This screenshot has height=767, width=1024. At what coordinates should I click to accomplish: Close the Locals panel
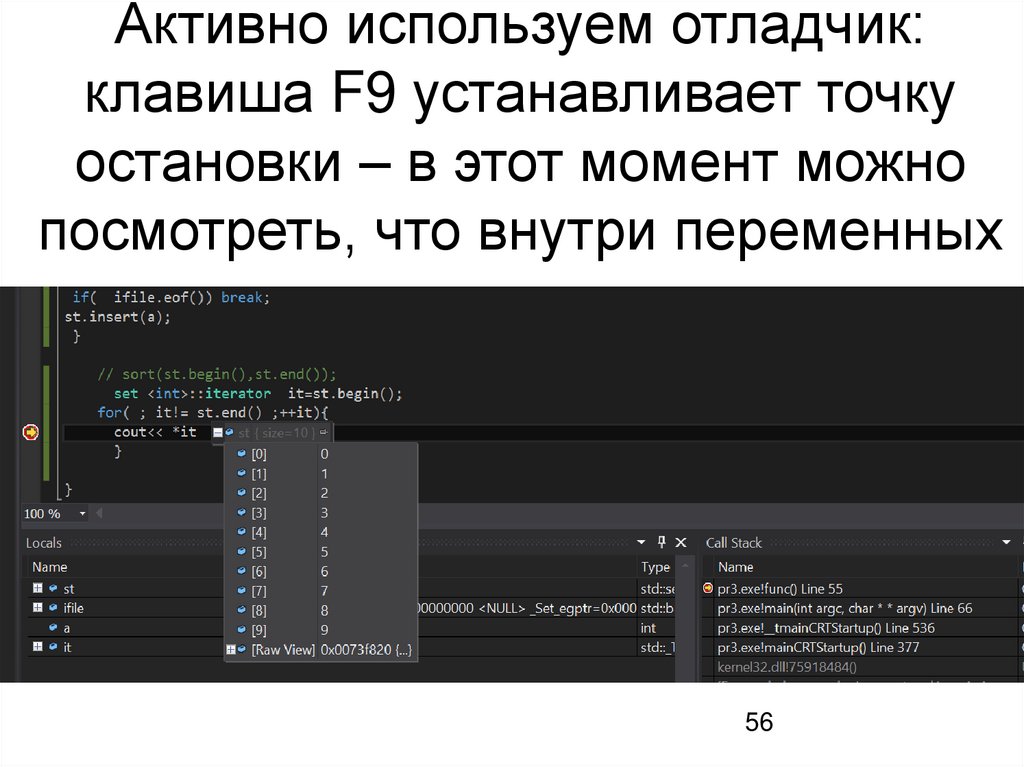(x=679, y=541)
